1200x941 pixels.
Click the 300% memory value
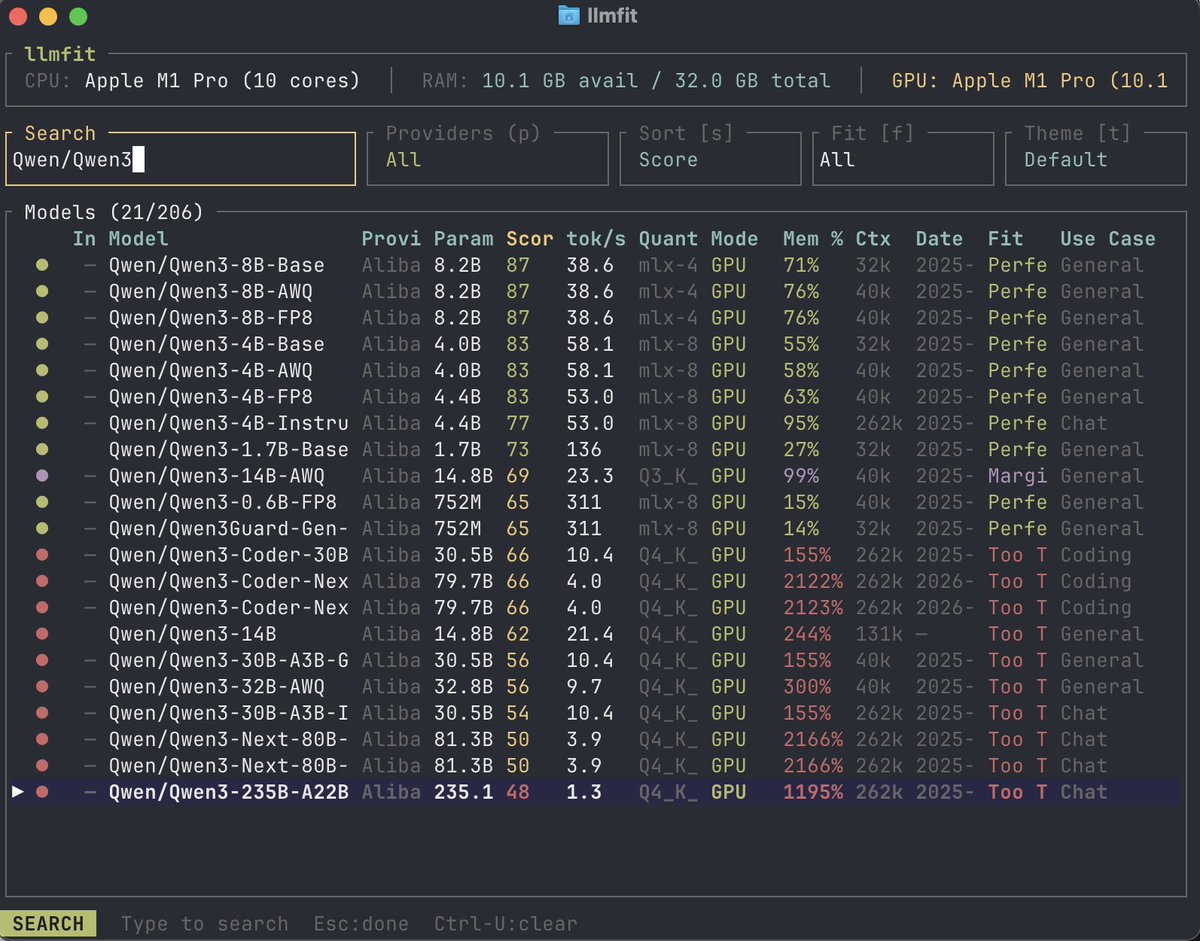[807, 687]
